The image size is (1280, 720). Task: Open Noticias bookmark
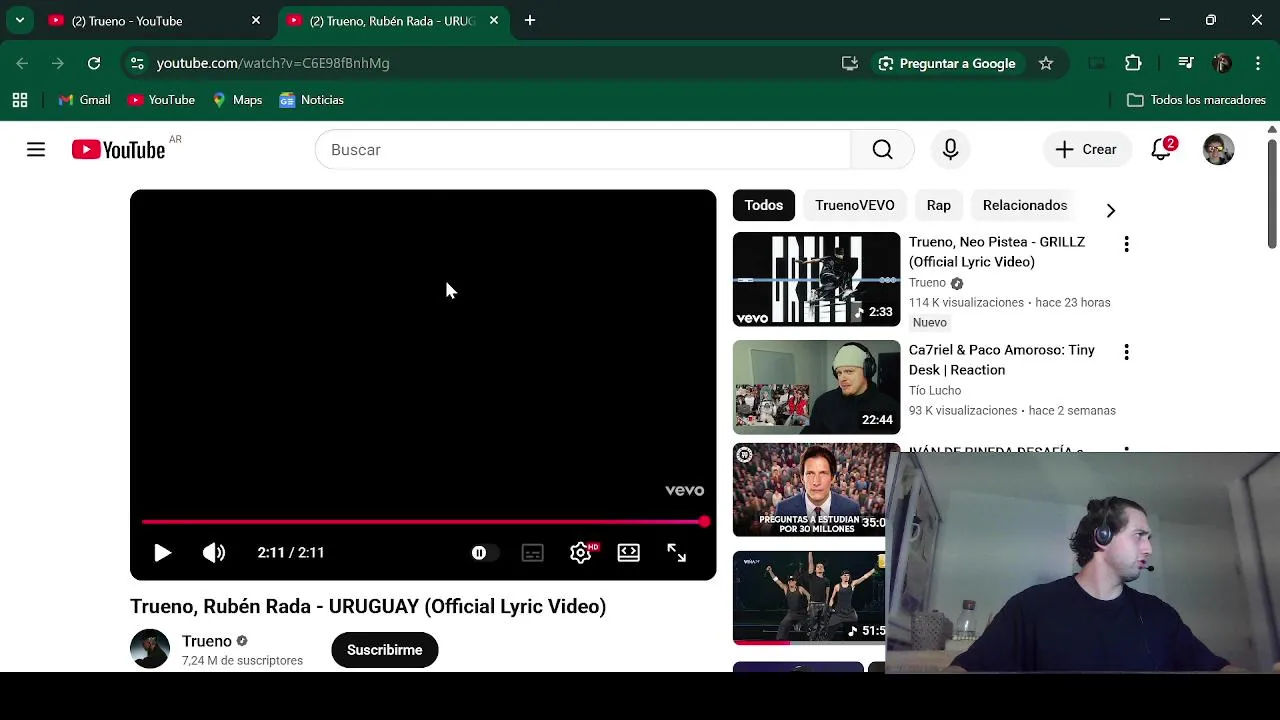click(312, 100)
